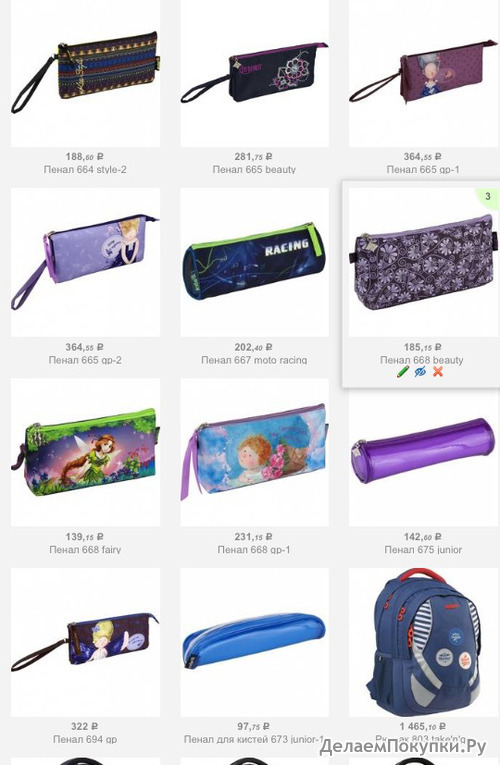Click the 185,15 ₽ price label
This screenshot has width=500, height=765.
tap(422, 347)
